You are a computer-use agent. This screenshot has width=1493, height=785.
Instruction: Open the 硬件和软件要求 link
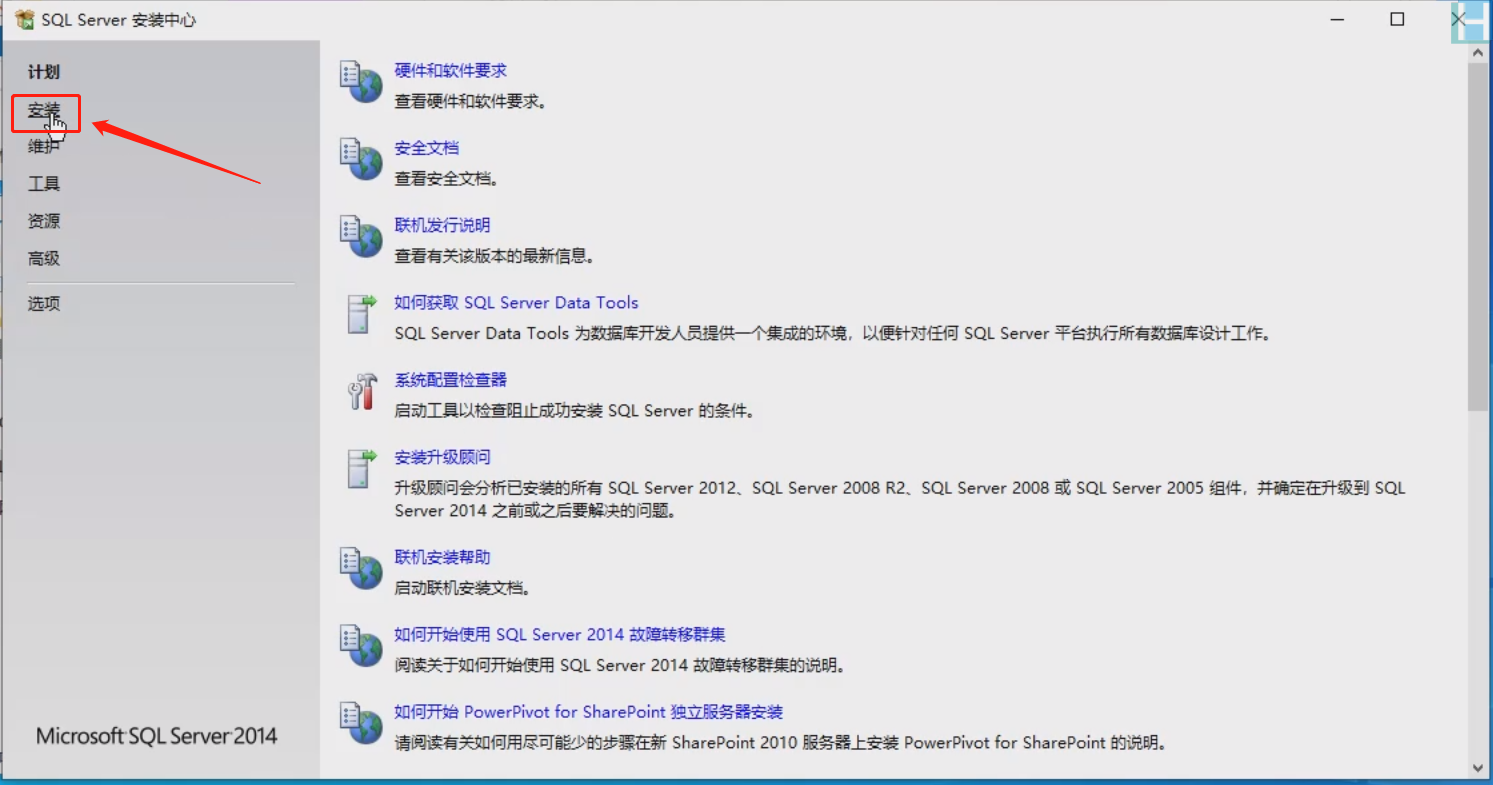[451, 71]
